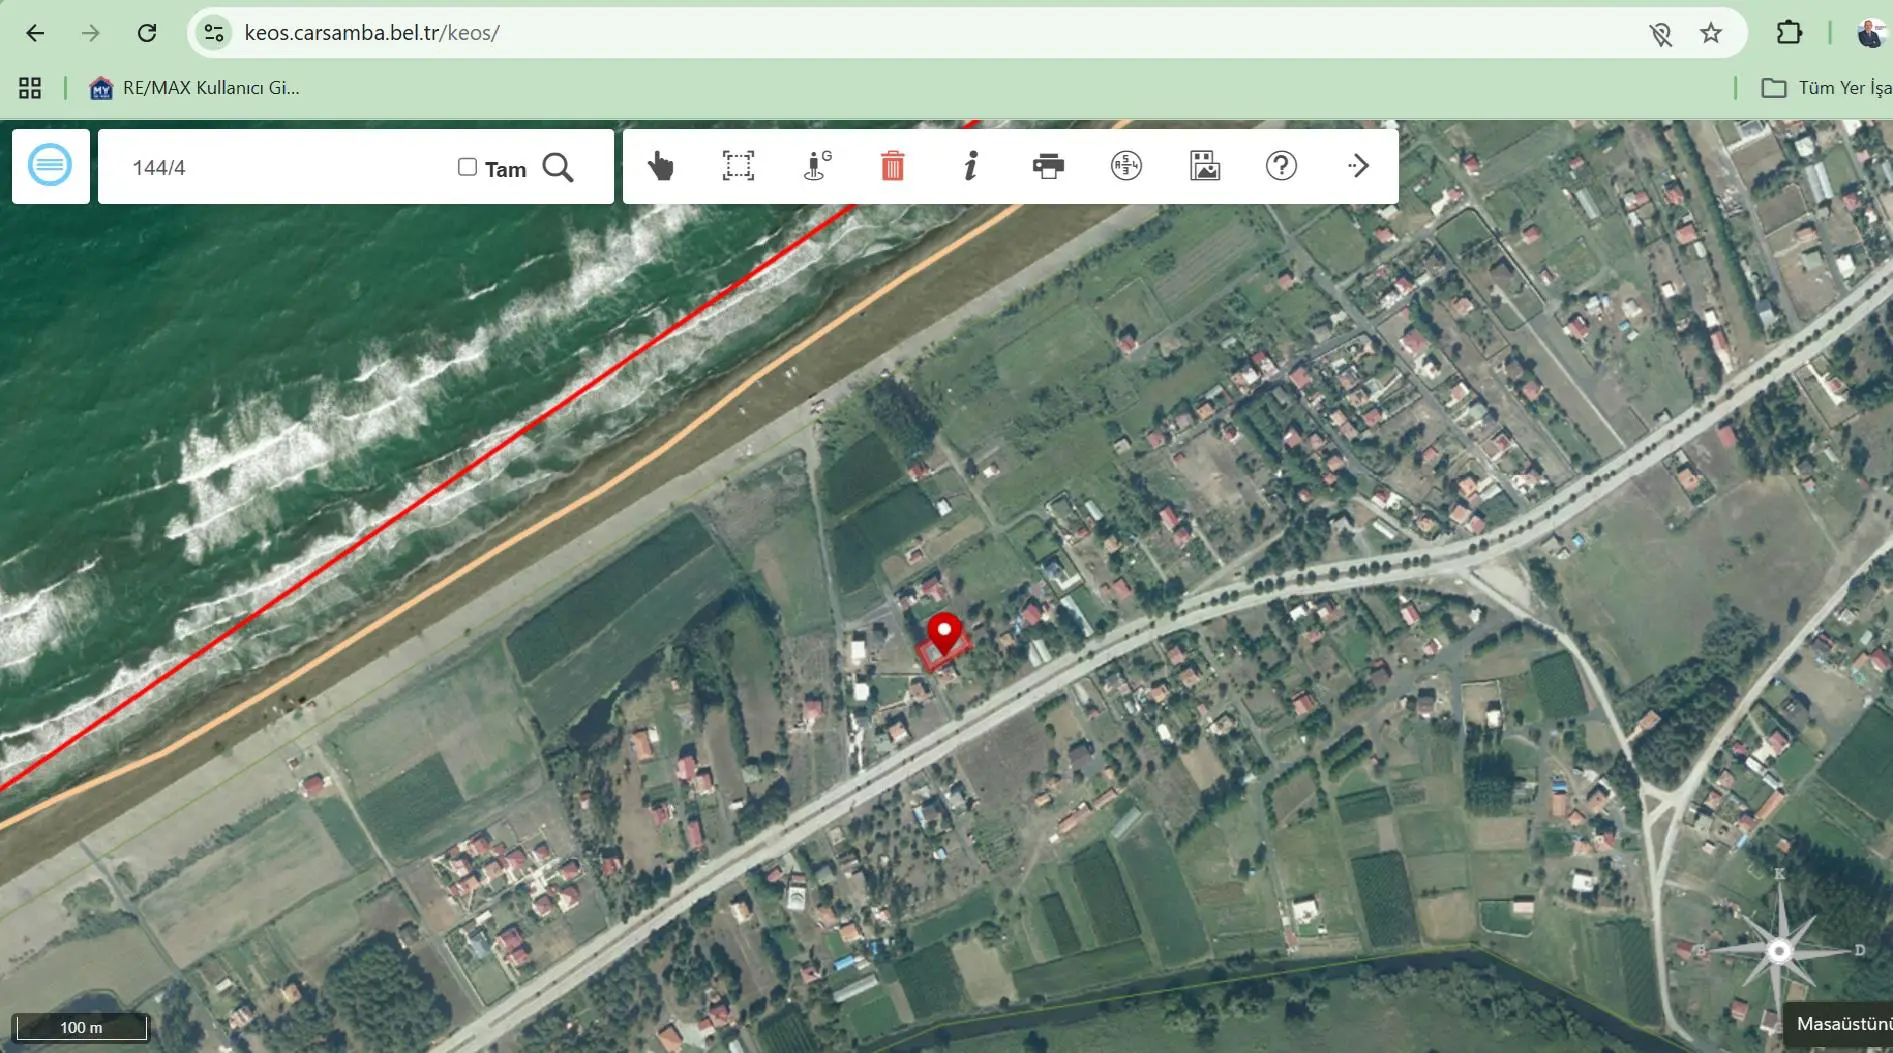This screenshot has width=1893, height=1053.
Task: Go forward with browser forward arrow
Action: [x=91, y=33]
